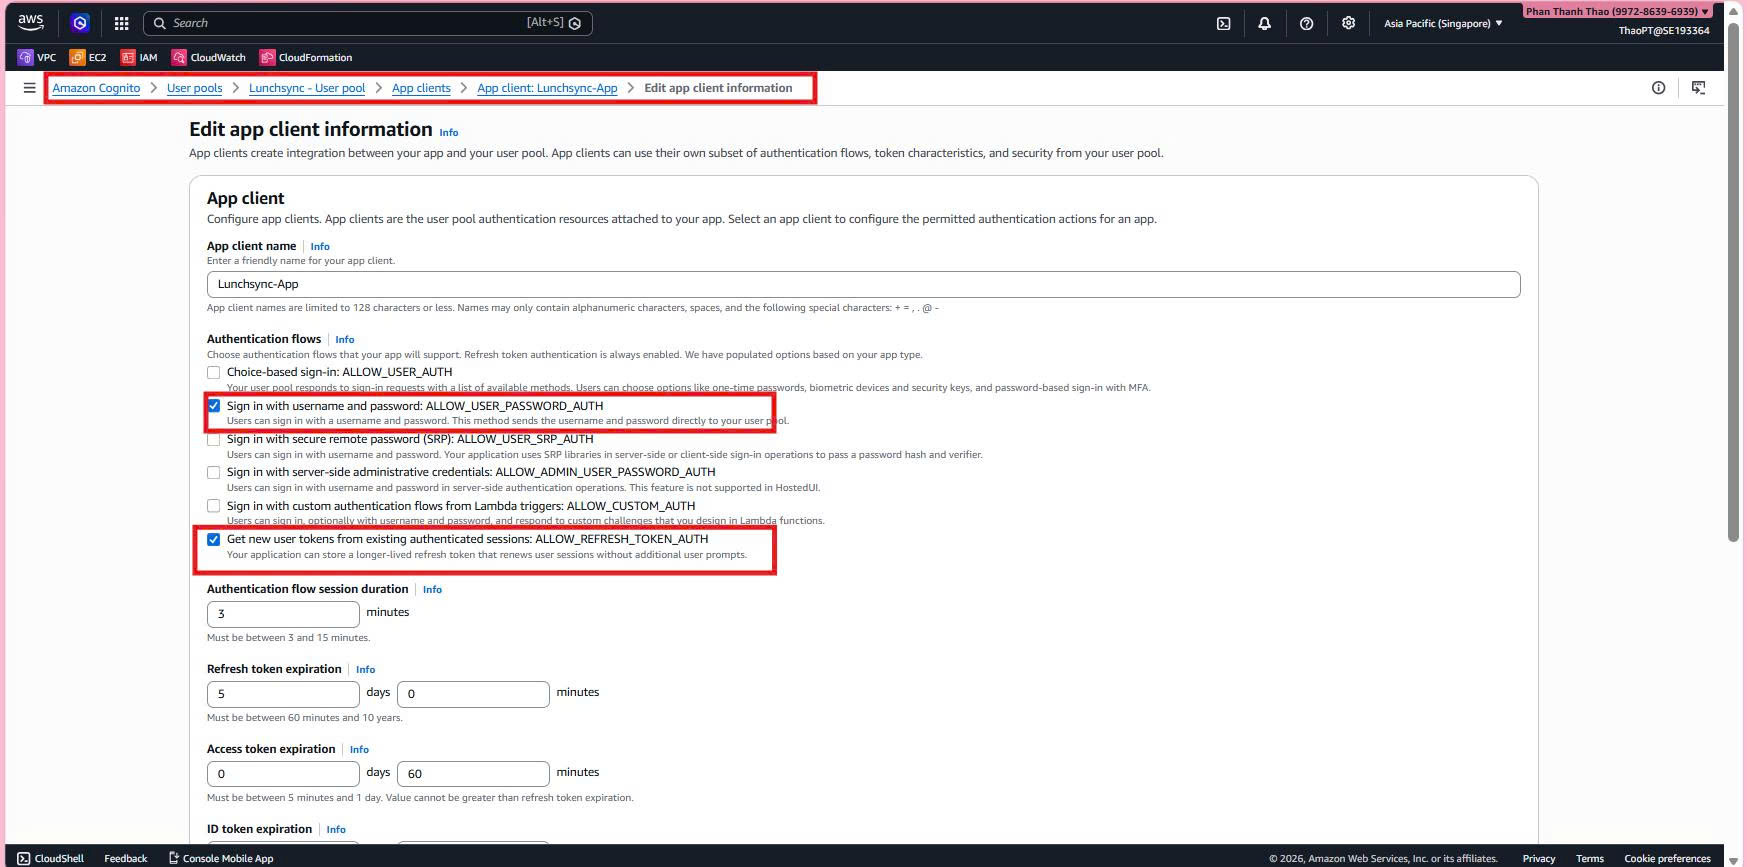Open the Phan Thanh Thao account menu

(x=1616, y=12)
